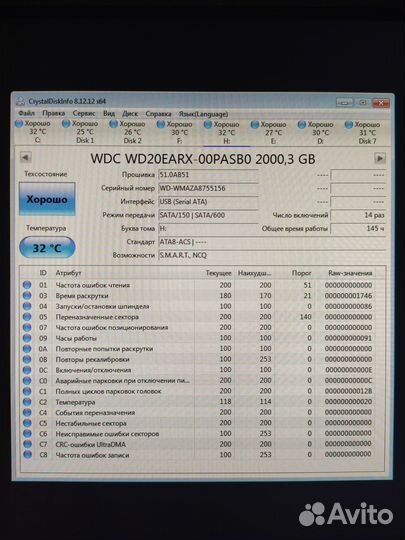Open the Вид menu

(x=109, y=113)
